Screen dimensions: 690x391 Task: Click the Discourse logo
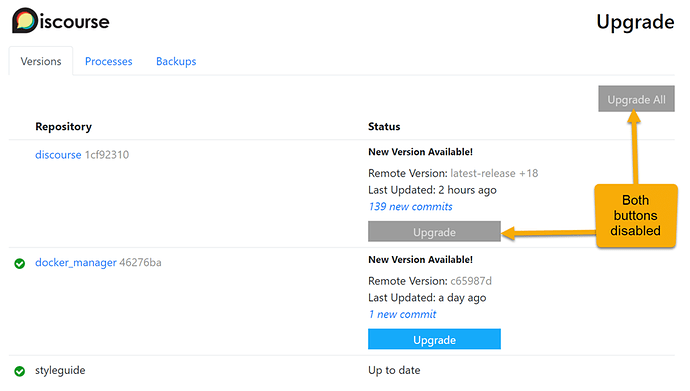click(x=61, y=21)
